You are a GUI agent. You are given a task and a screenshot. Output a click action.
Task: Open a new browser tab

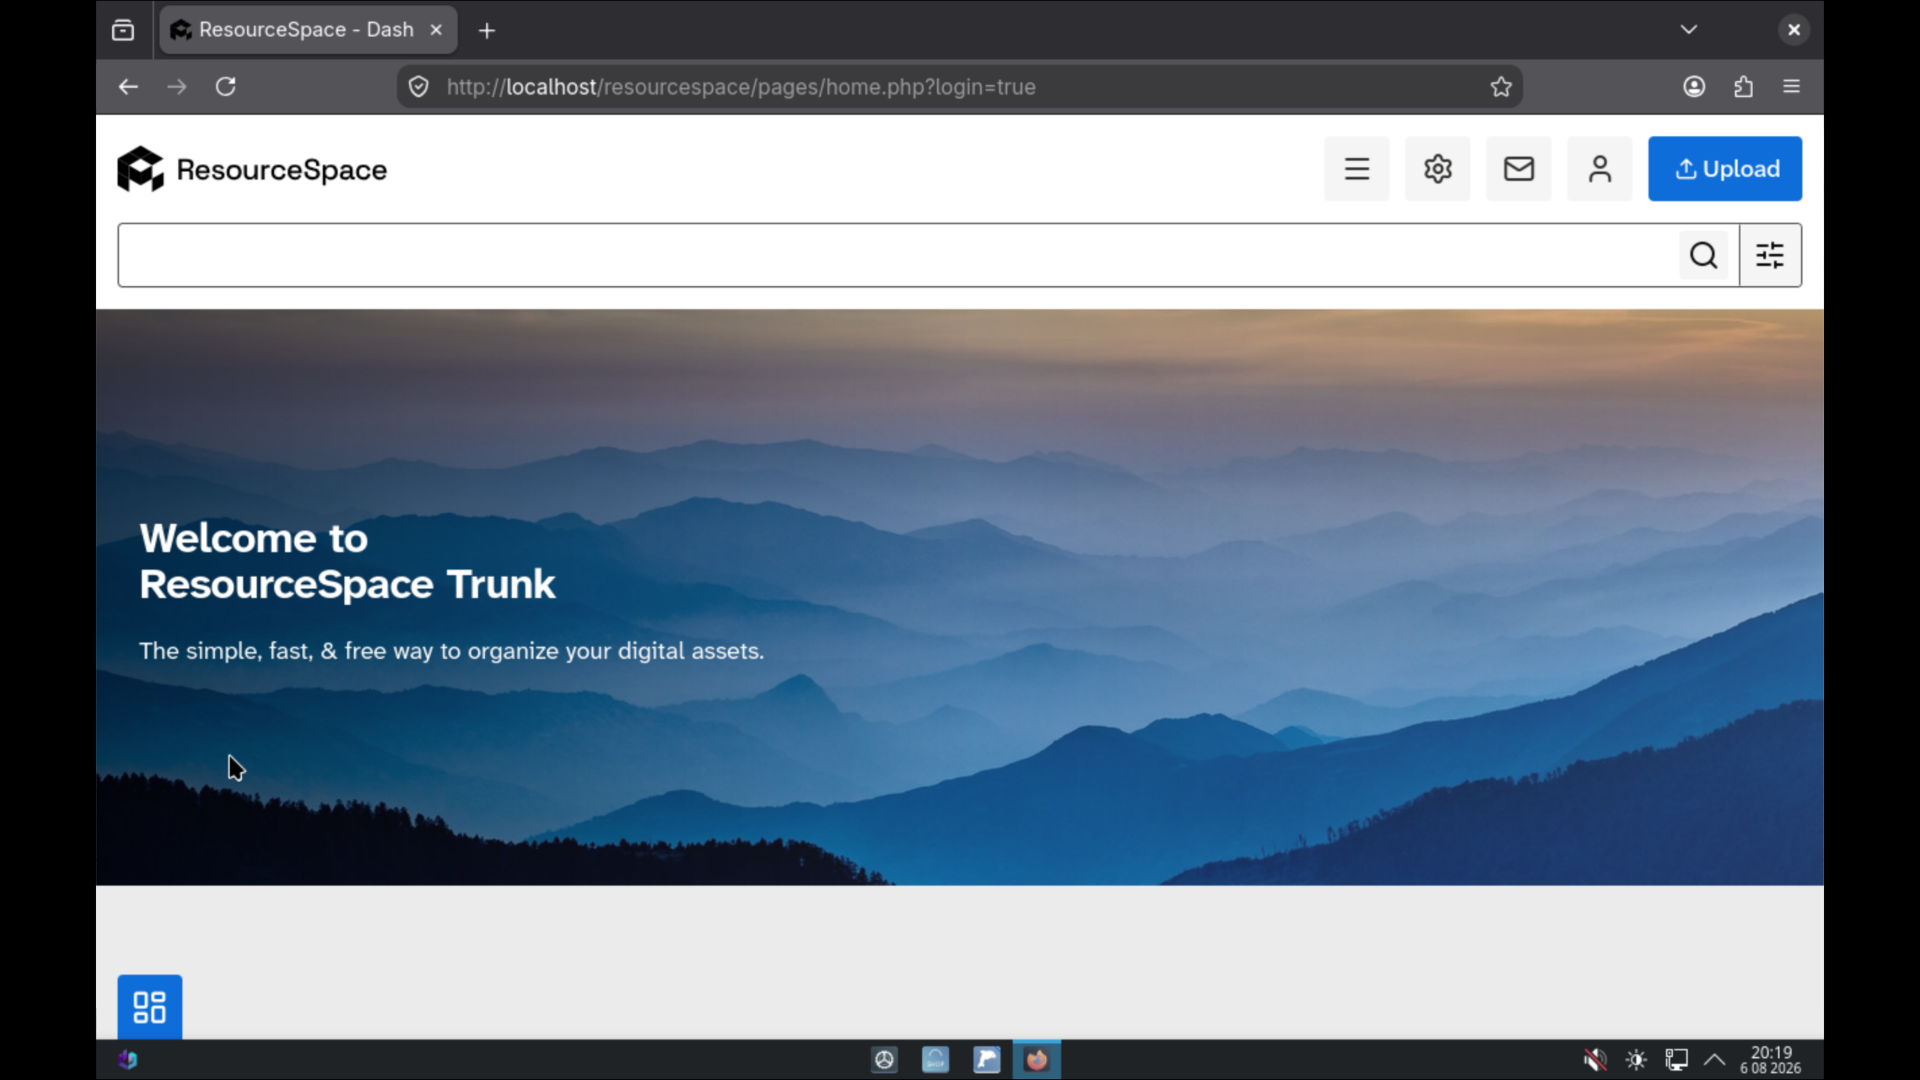click(x=487, y=30)
